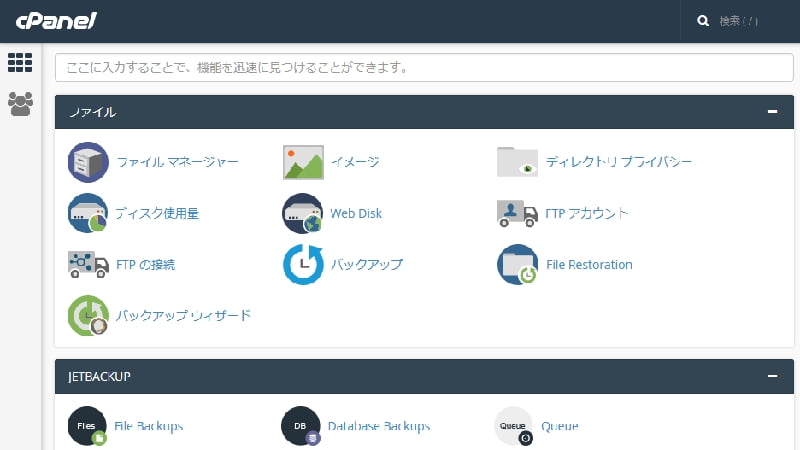Screen dimensions: 800x450
Task: Open the grid home view in sidebar
Action: pyautogui.click(x=20, y=62)
